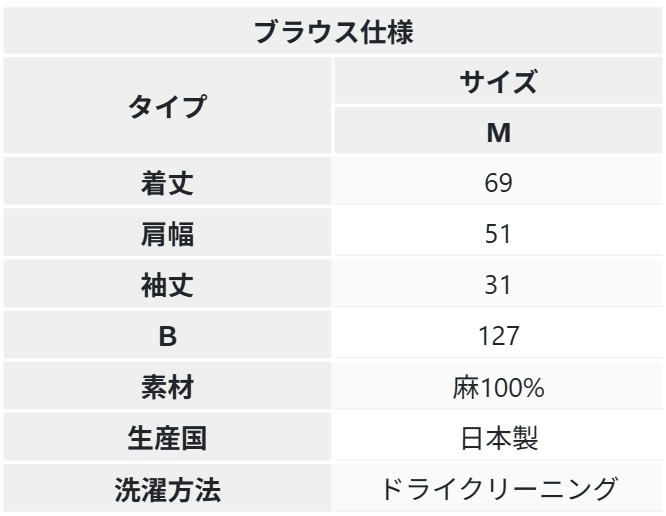Click the B row label
Image resolution: width=666 pixels, height=516 pixels.
coord(167,337)
